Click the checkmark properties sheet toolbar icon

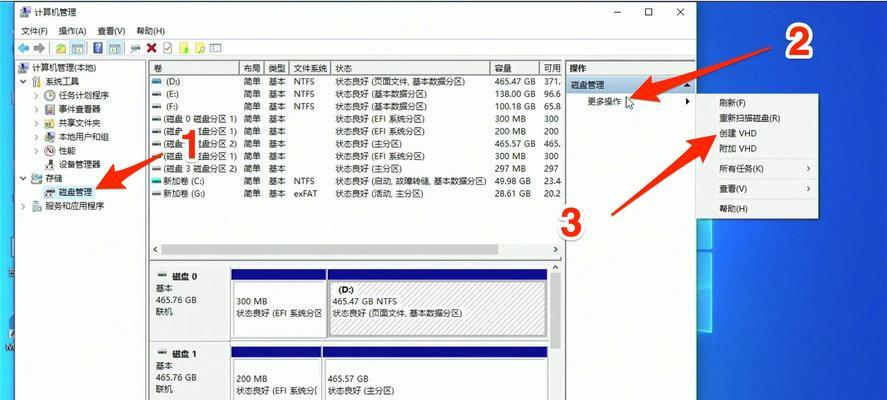[167, 49]
